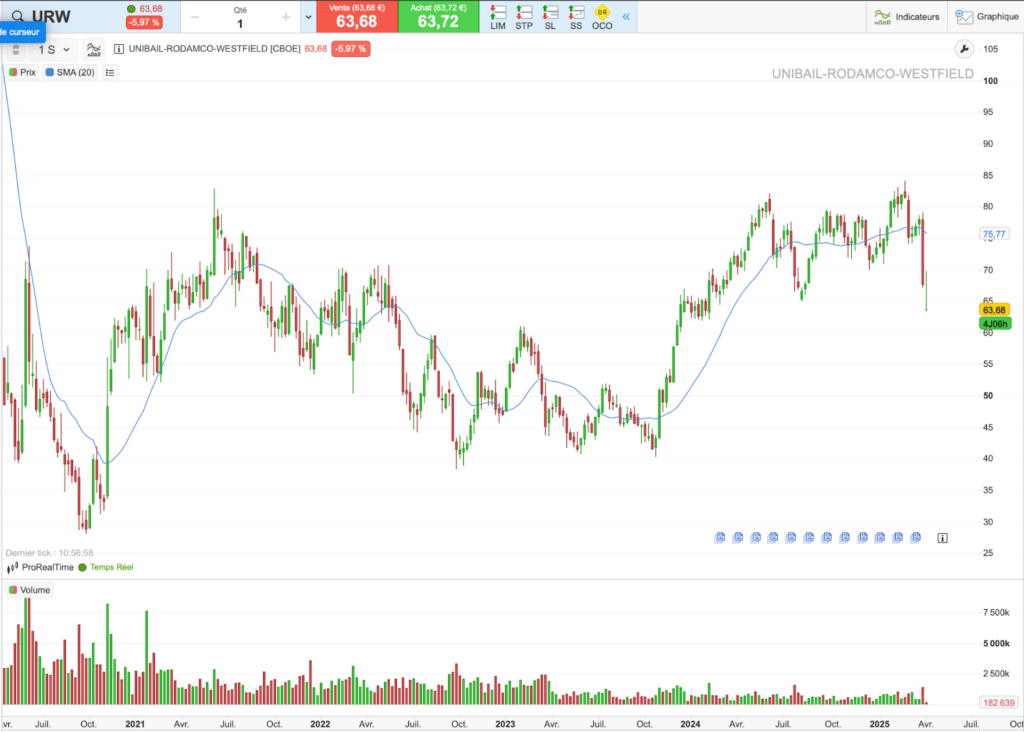Screen dimensions: 1024x732
Task: Click the Dernier tick 10:56:58 text
Action: 50,553
